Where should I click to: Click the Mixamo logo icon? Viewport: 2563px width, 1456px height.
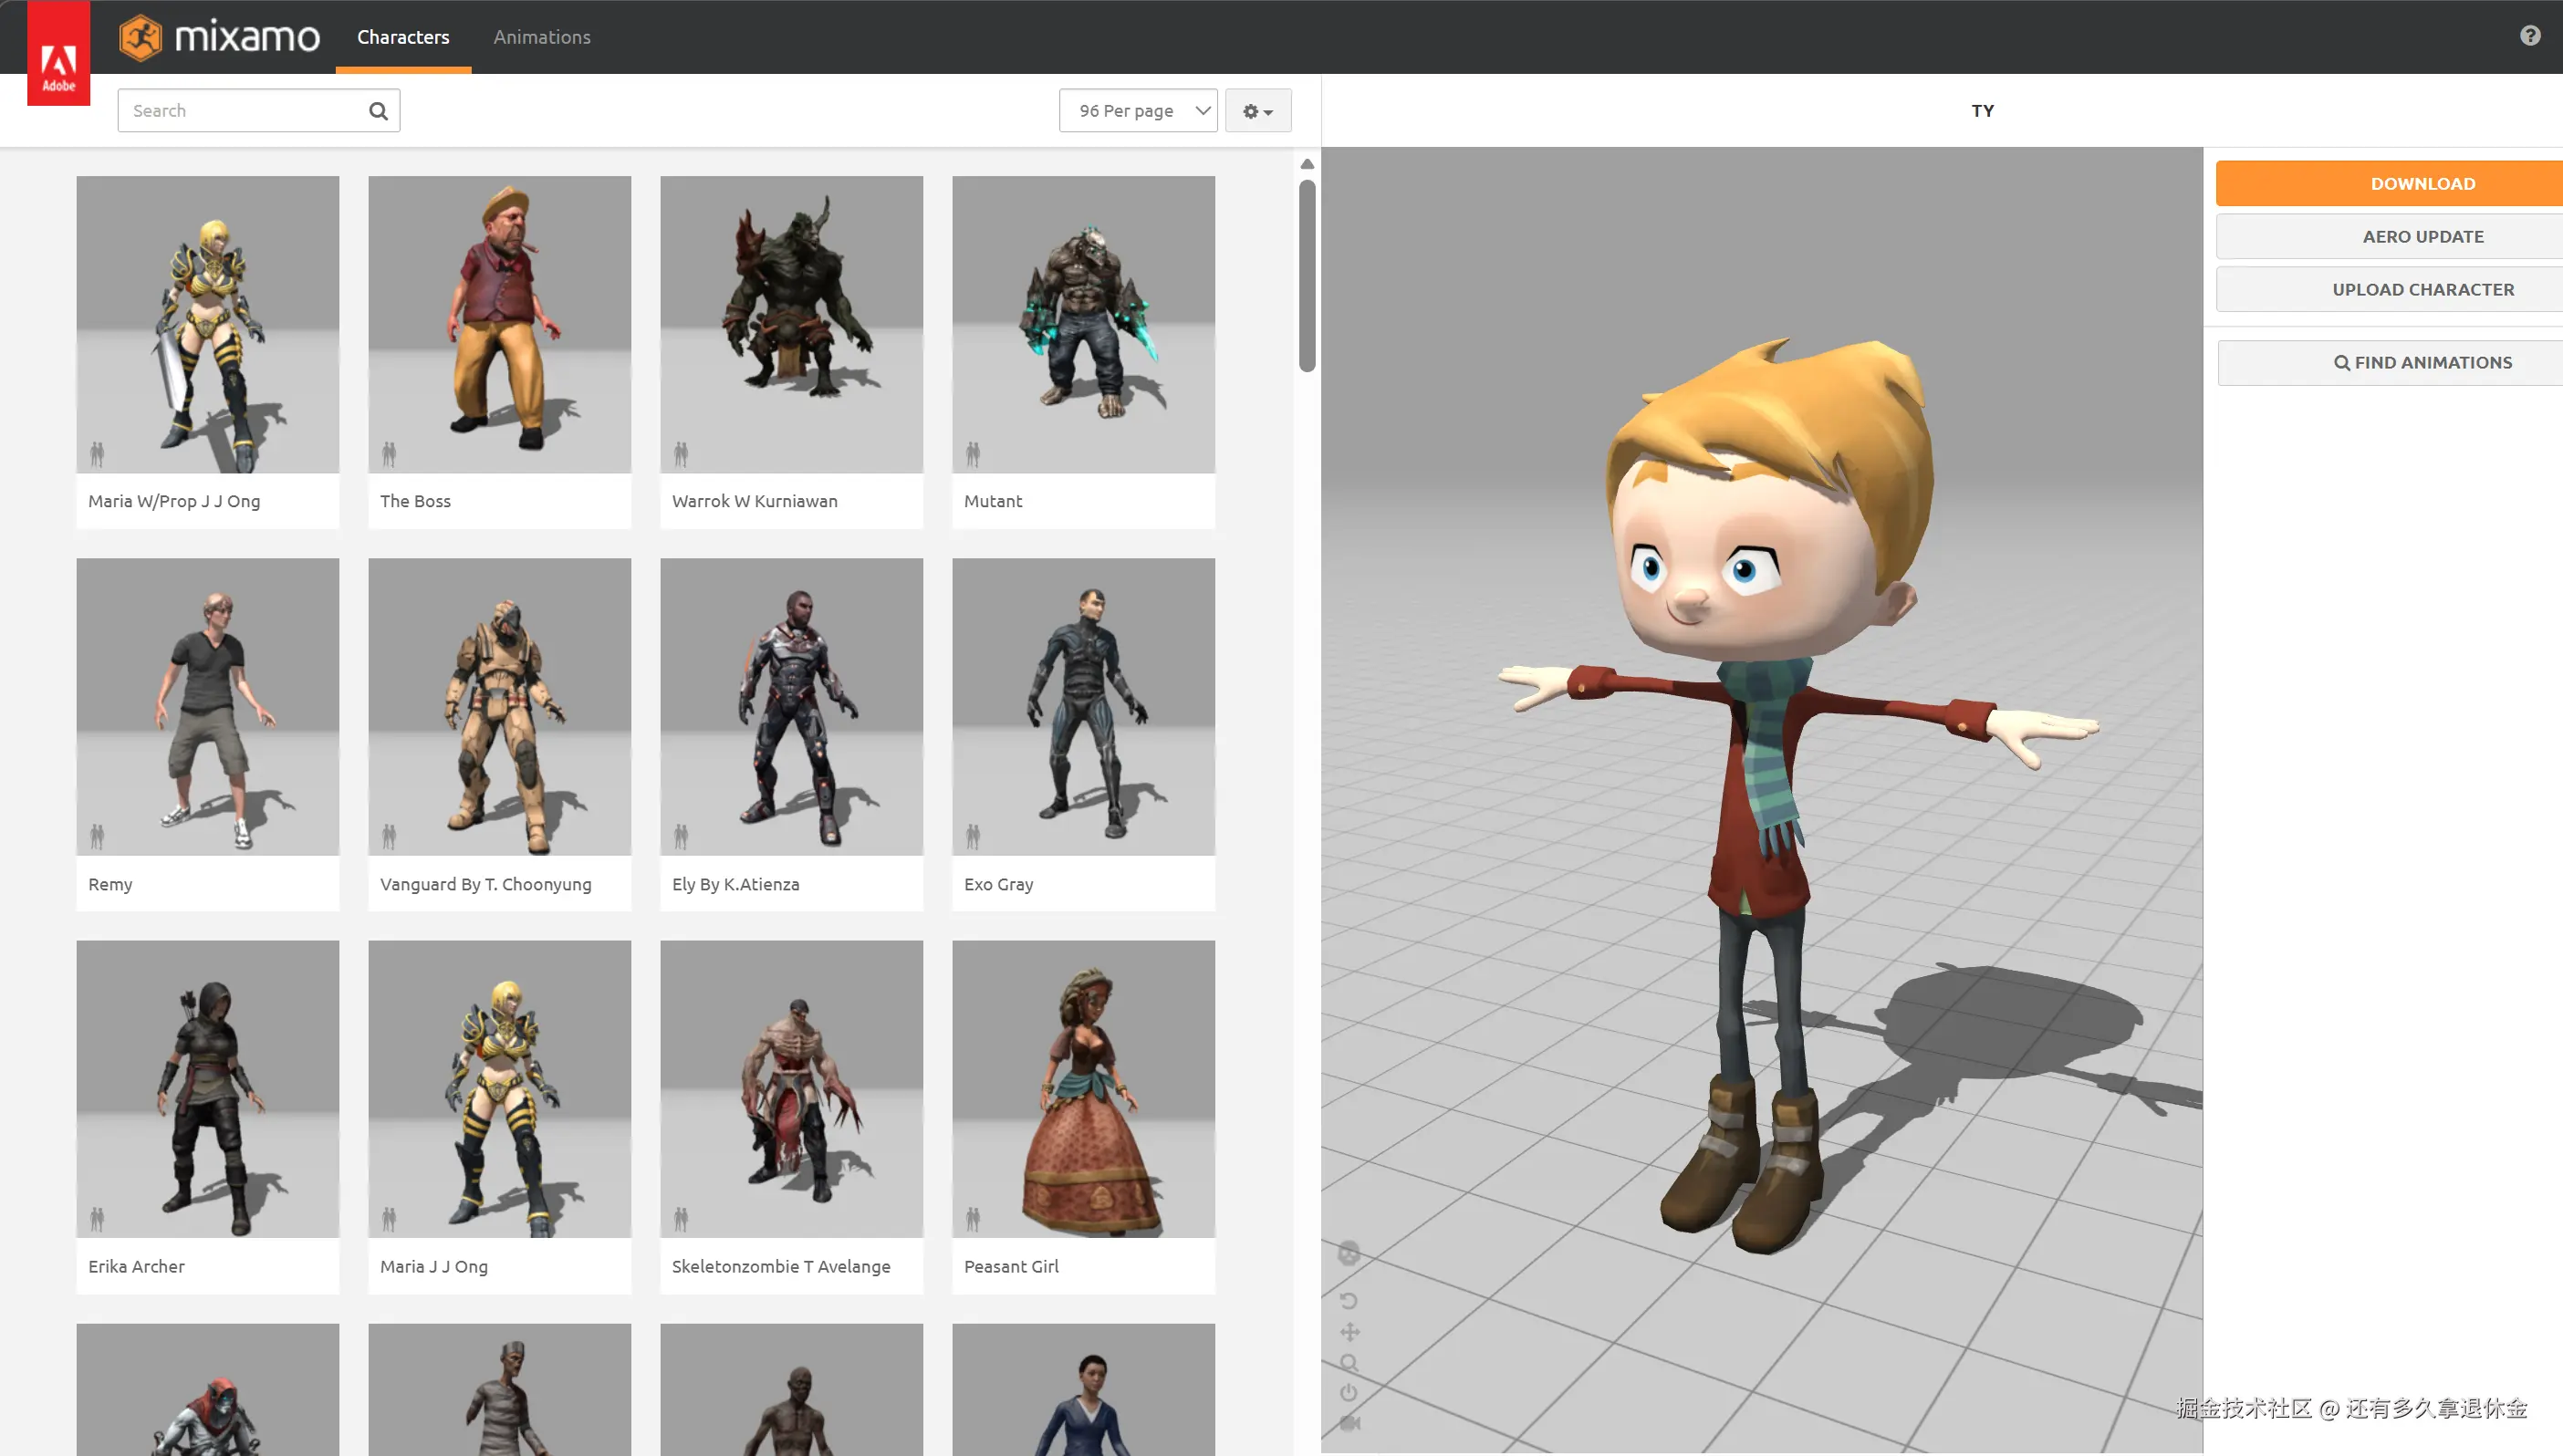pos(141,38)
